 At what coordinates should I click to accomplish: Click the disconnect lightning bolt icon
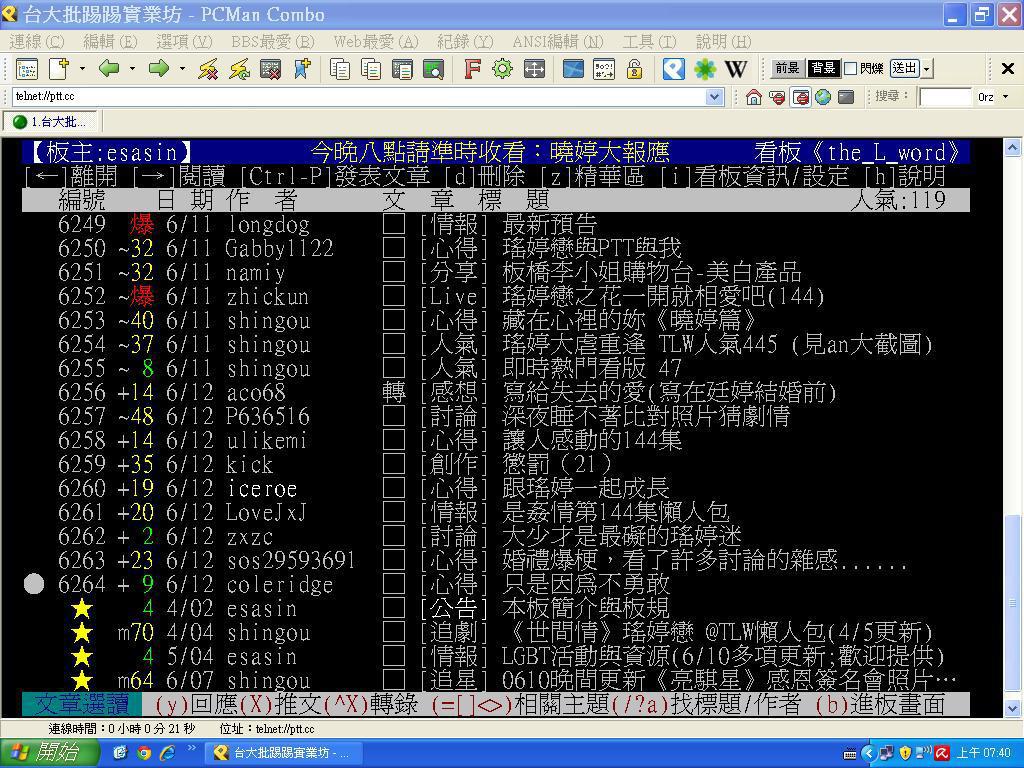[208, 69]
